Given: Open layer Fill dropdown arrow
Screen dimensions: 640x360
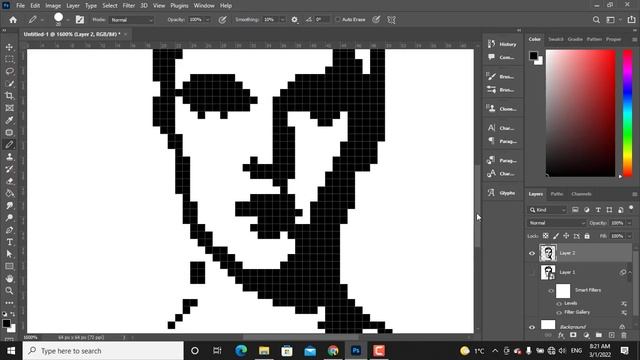Looking at the screenshot, I should pyautogui.click(x=629, y=236).
